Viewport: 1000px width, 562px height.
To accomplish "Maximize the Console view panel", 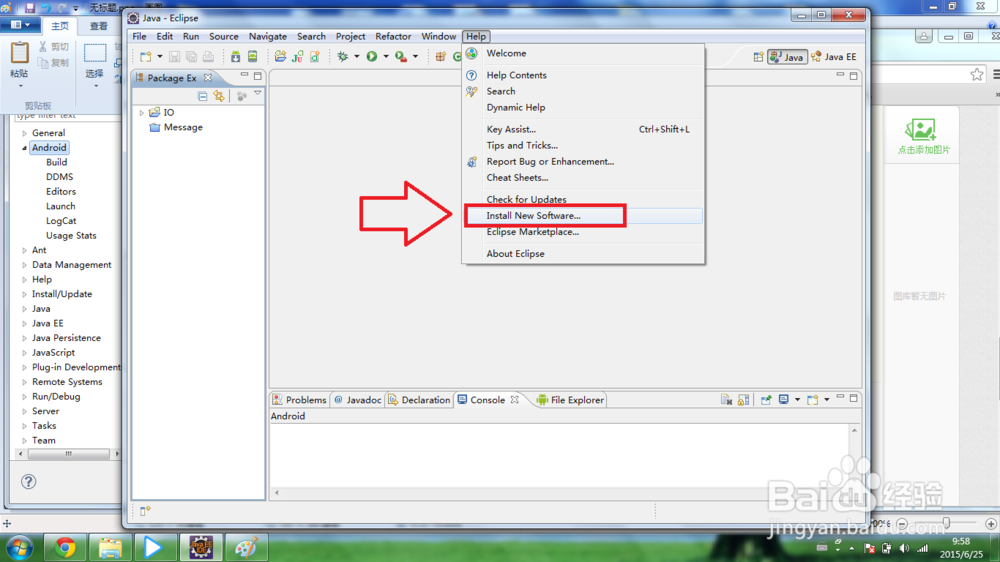I will click(x=853, y=398).
